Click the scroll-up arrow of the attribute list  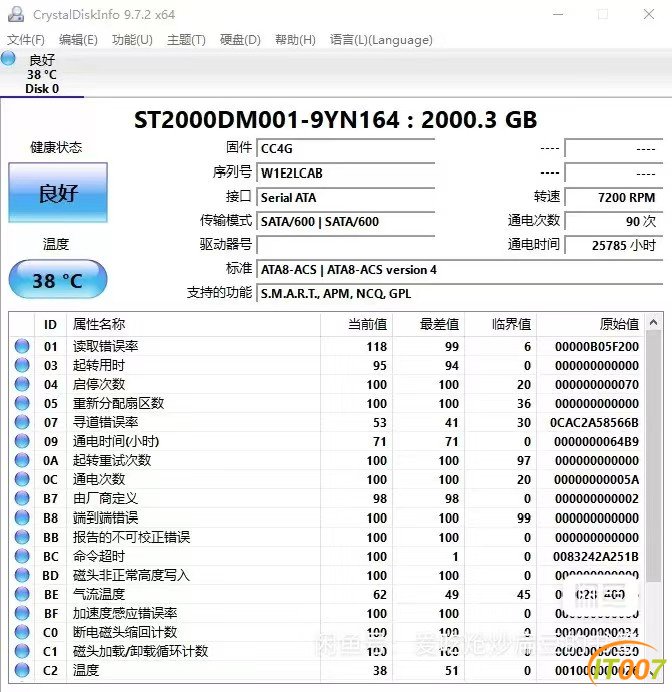click(x=653, y=323)
